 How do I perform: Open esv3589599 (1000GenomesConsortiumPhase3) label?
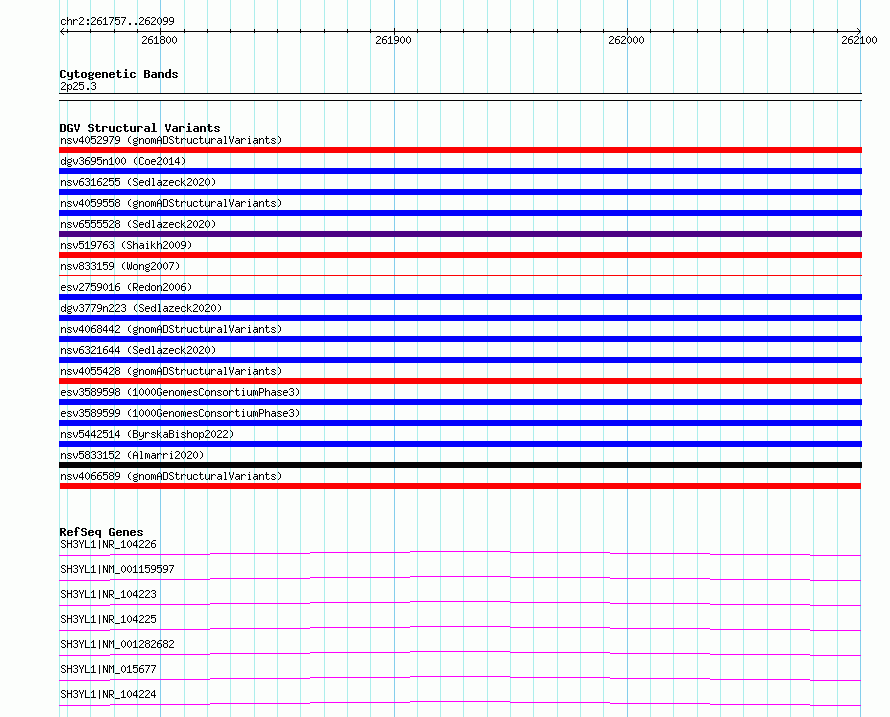click(180, 413)
